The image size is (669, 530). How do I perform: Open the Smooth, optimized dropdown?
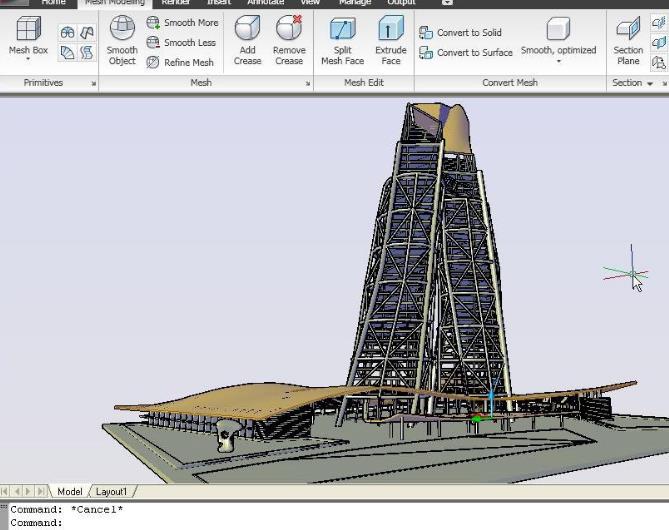[558, 62]
